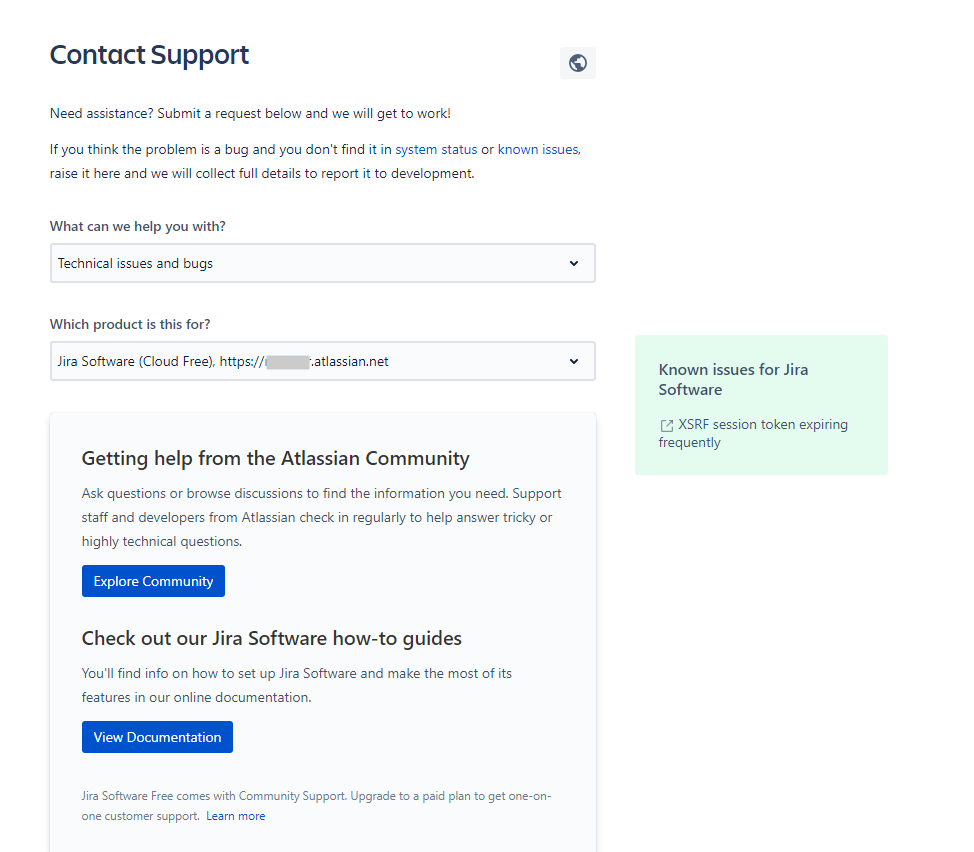
Task: Click the 'What can we help you with?' label
Action: click(138, 227)
